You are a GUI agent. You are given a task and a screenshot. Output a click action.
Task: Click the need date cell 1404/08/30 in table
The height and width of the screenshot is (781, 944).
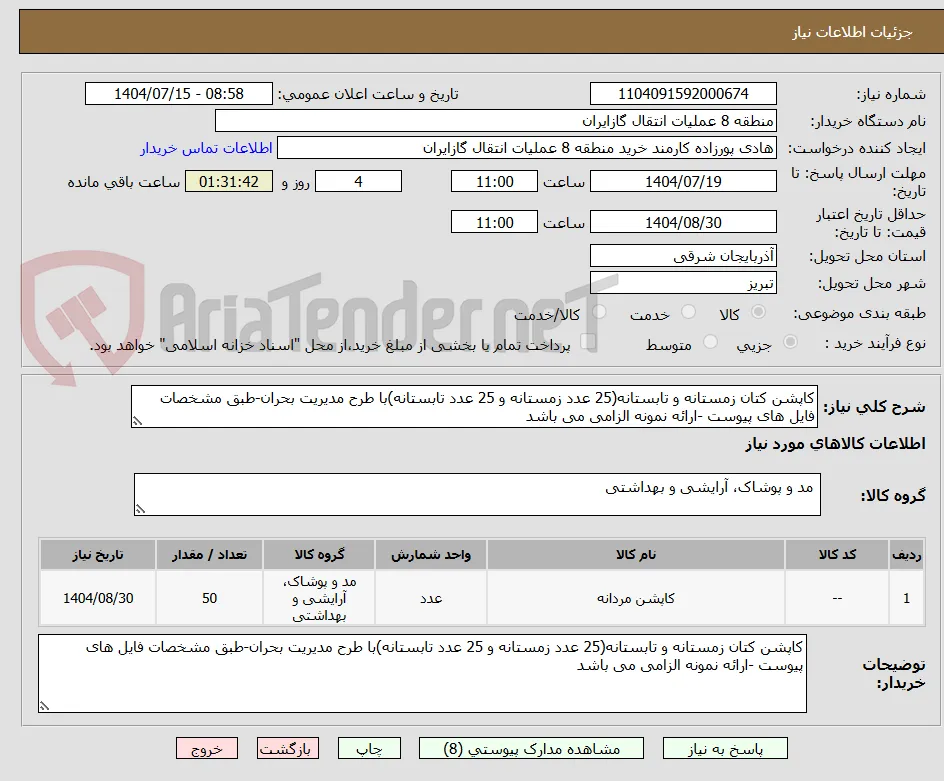[98, 598]
